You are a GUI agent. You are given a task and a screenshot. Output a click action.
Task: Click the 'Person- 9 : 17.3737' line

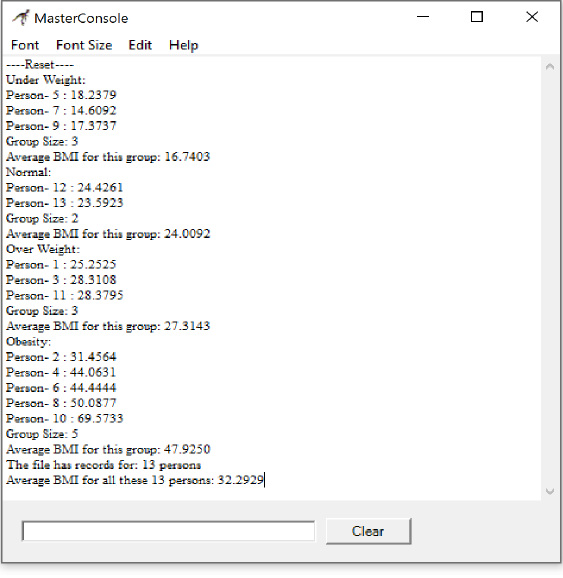[x=61, y=126]
